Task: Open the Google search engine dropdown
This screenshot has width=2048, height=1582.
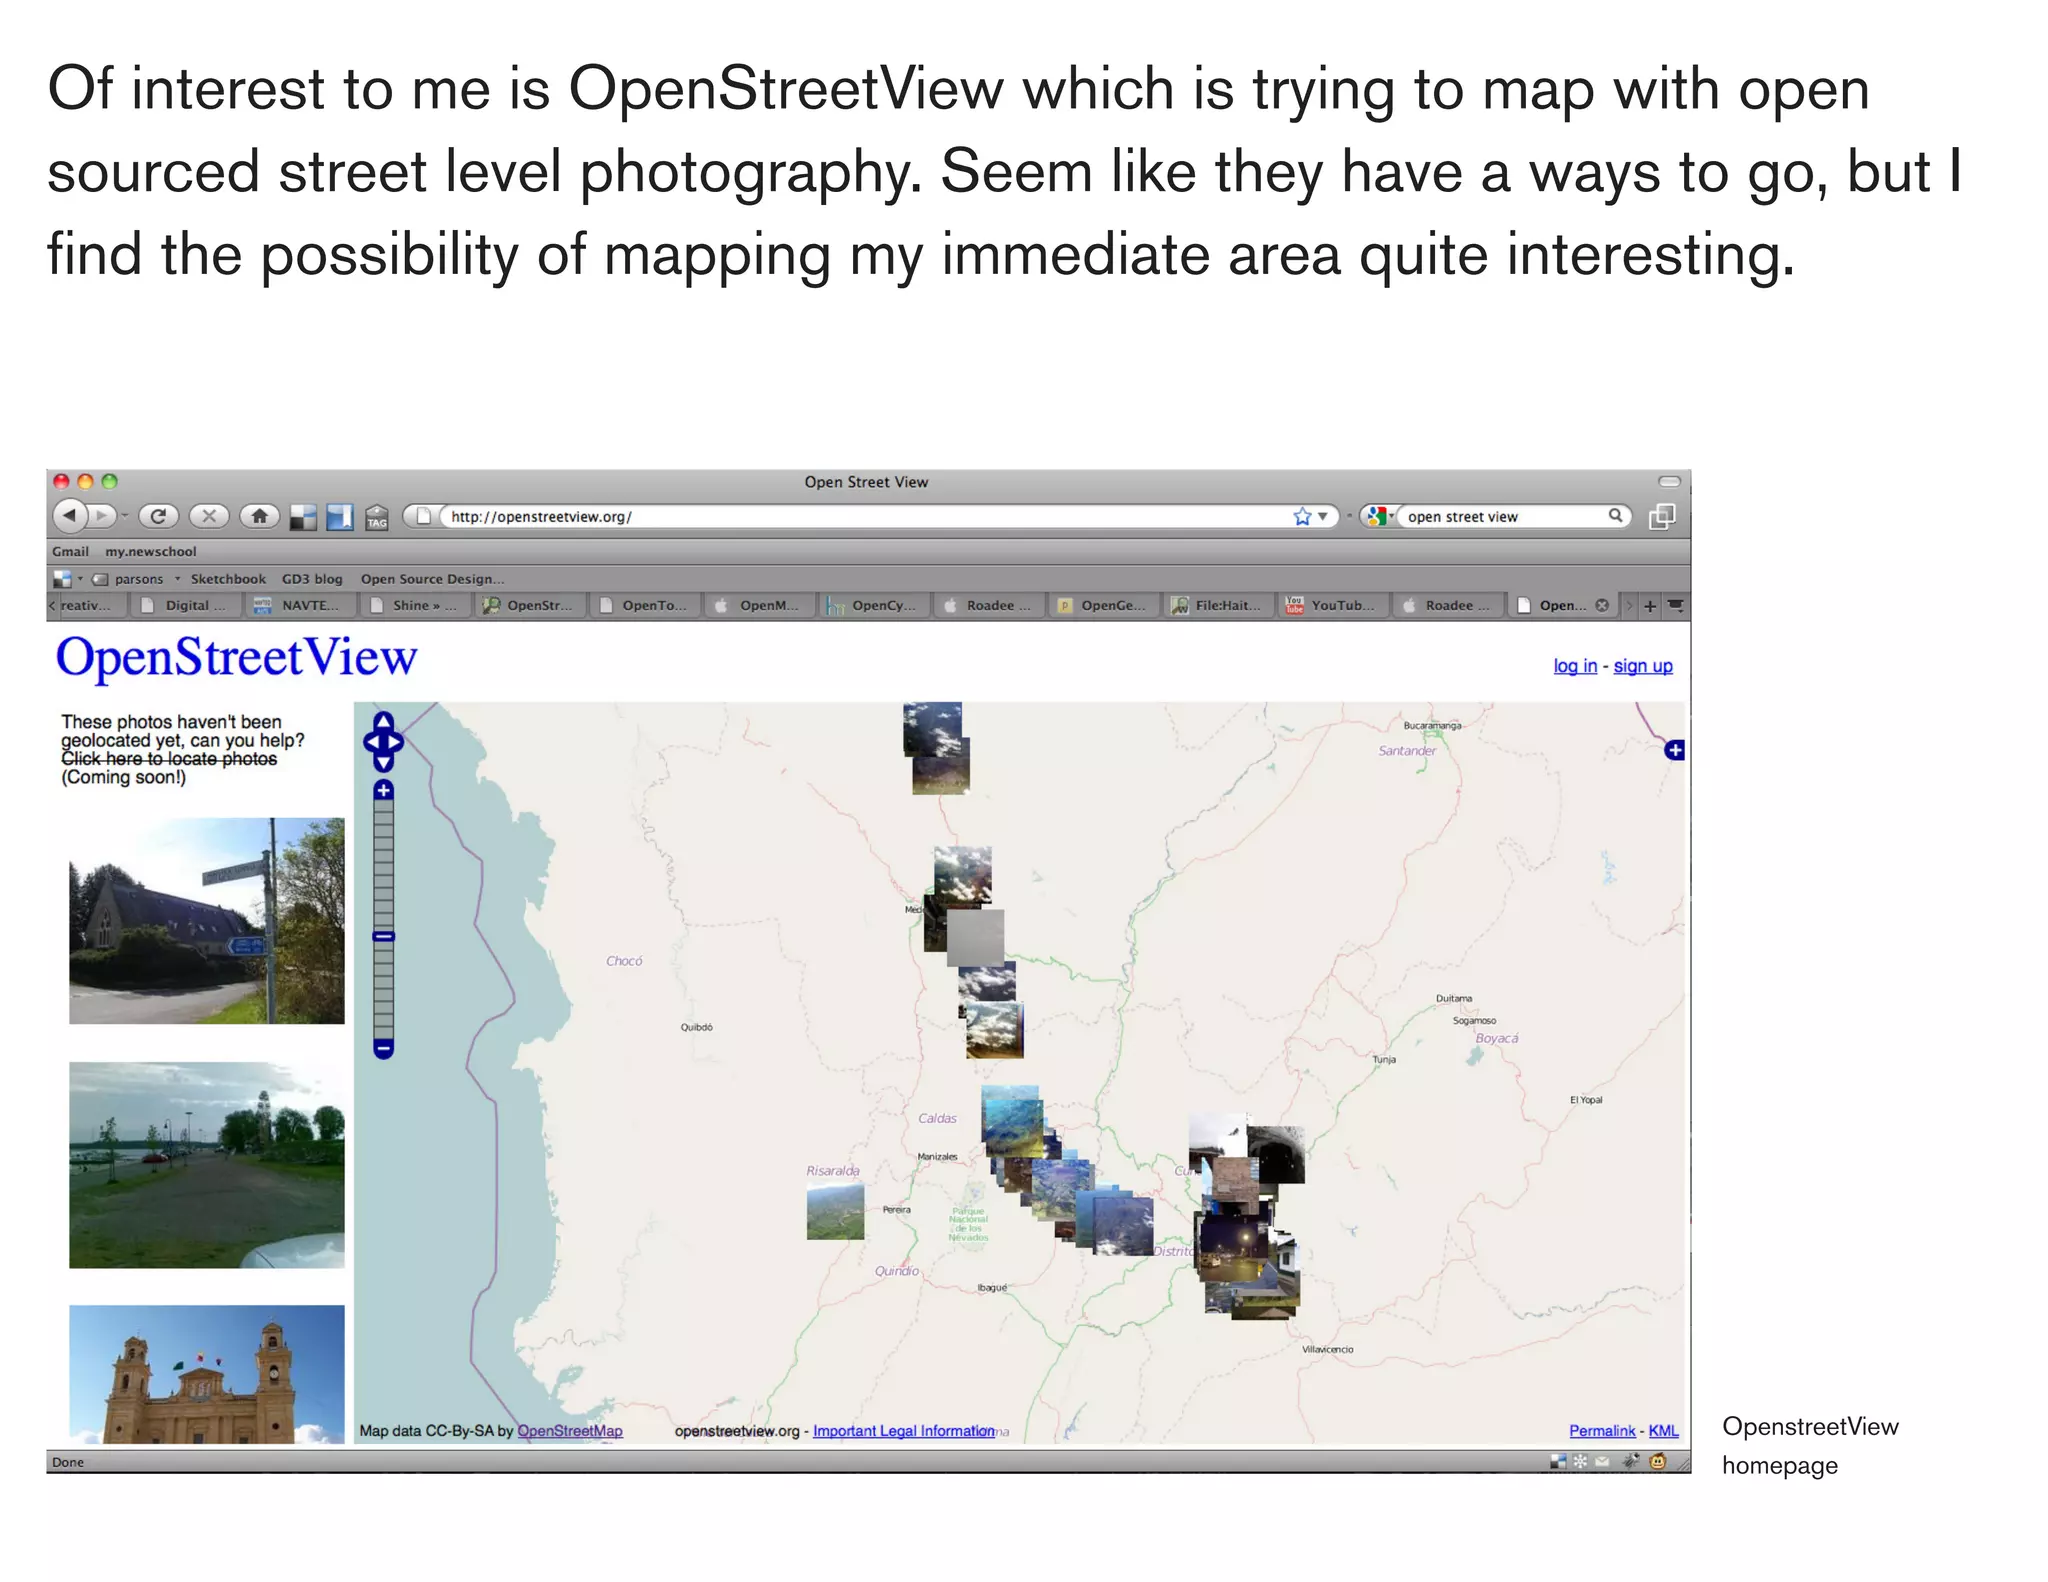Action: (x=1380, y=516)
